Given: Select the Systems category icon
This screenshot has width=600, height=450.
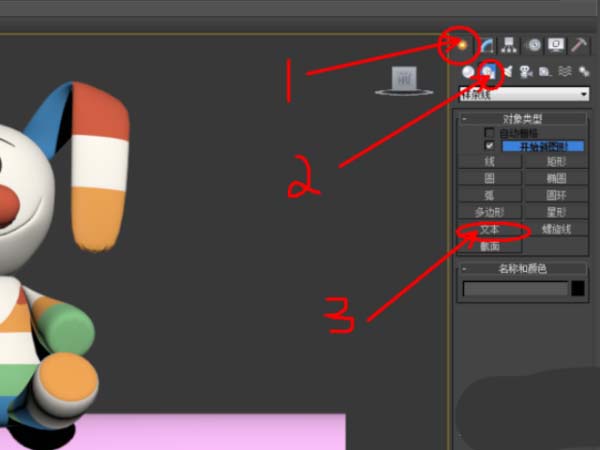Looking at the screenshot, I should click(x=584, y=72).
